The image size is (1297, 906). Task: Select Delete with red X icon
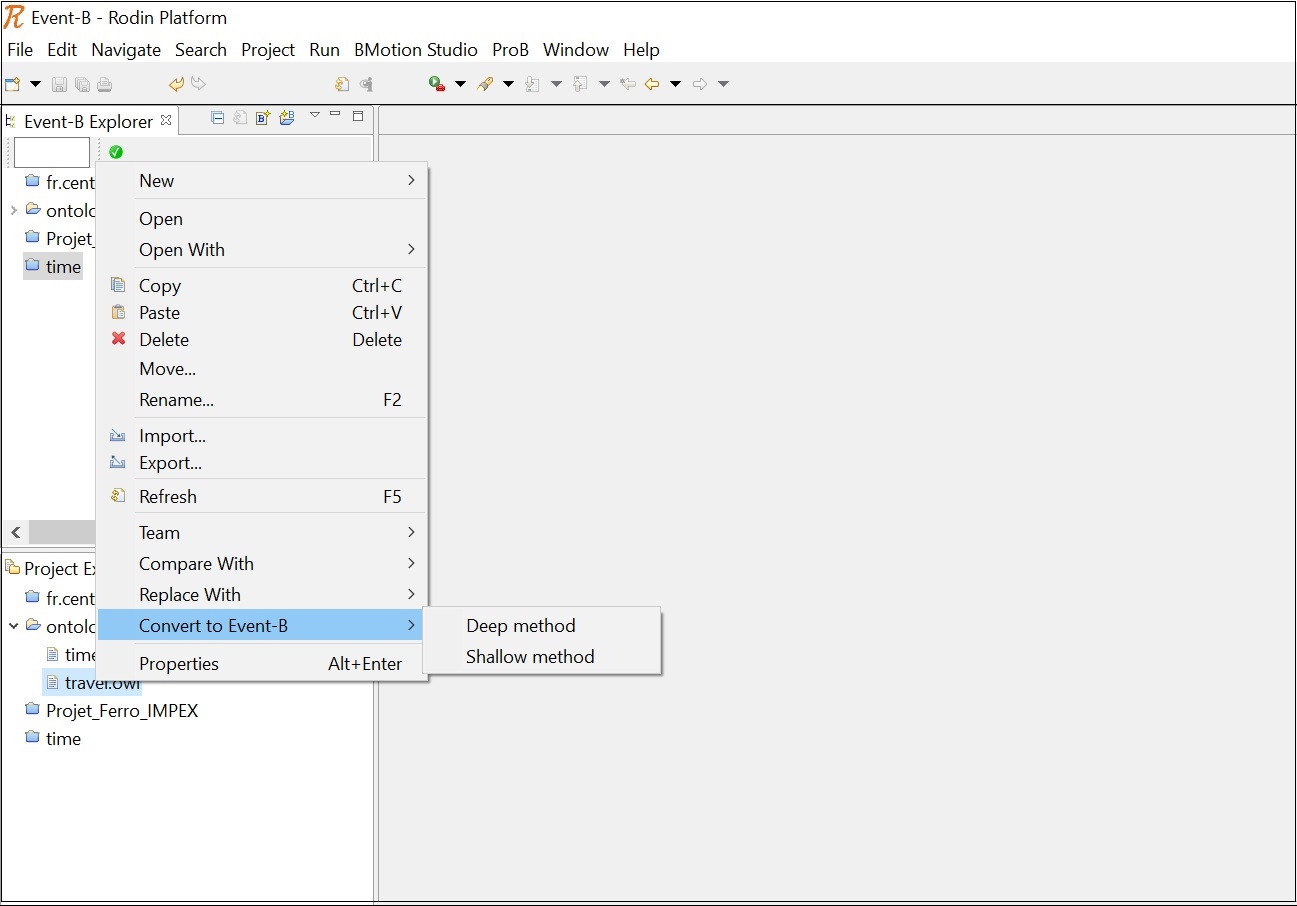[262, 340]
